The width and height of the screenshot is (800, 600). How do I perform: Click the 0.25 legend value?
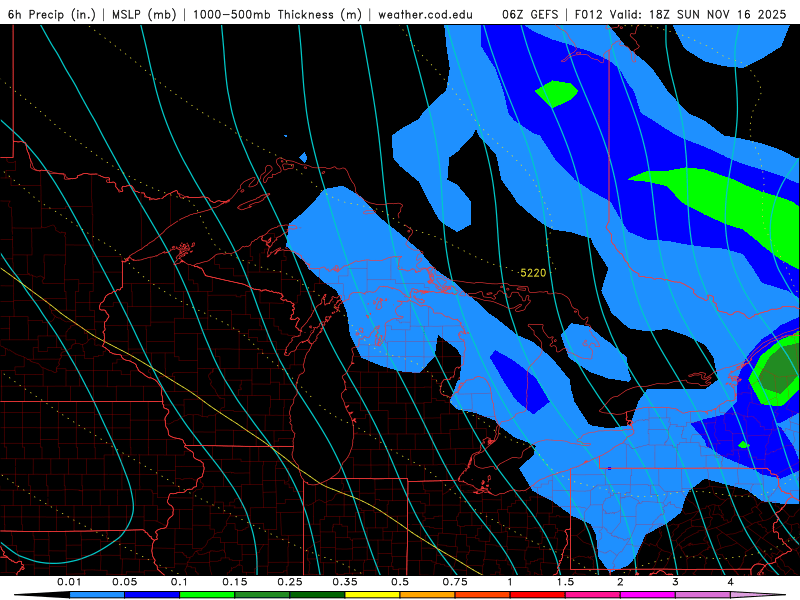[290, 582]
